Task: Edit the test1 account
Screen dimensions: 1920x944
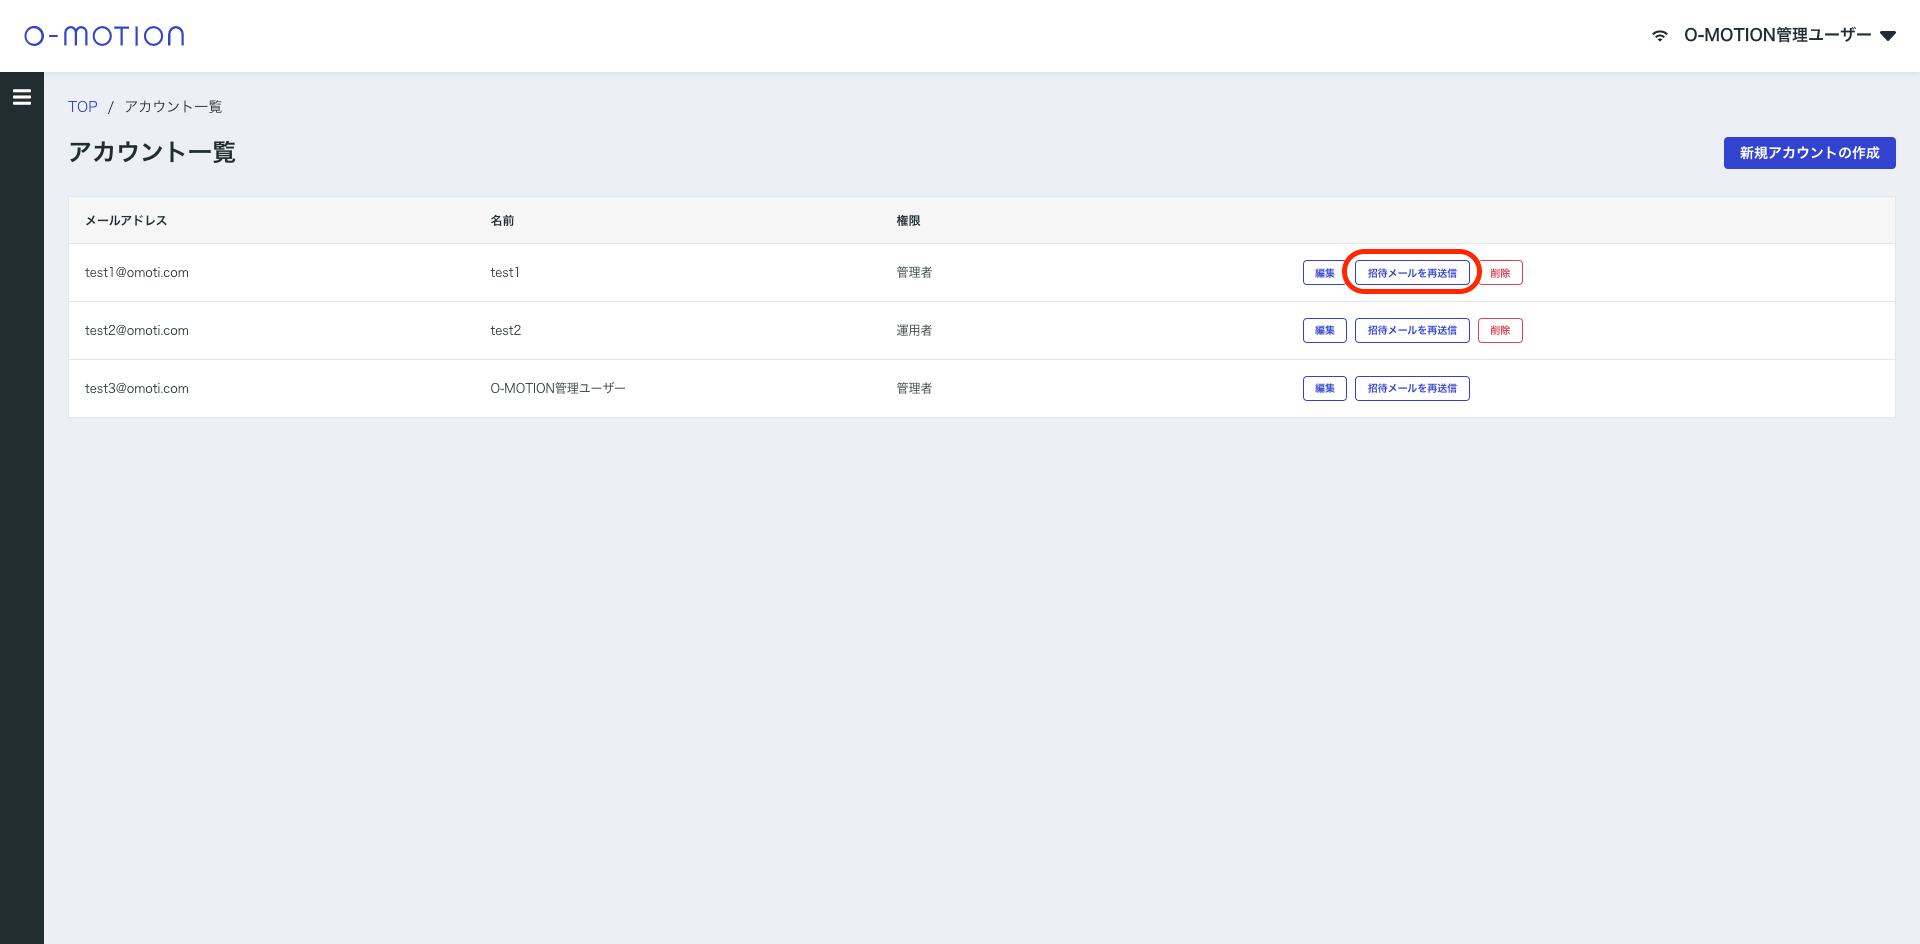Action: (x=1324, y=273)
